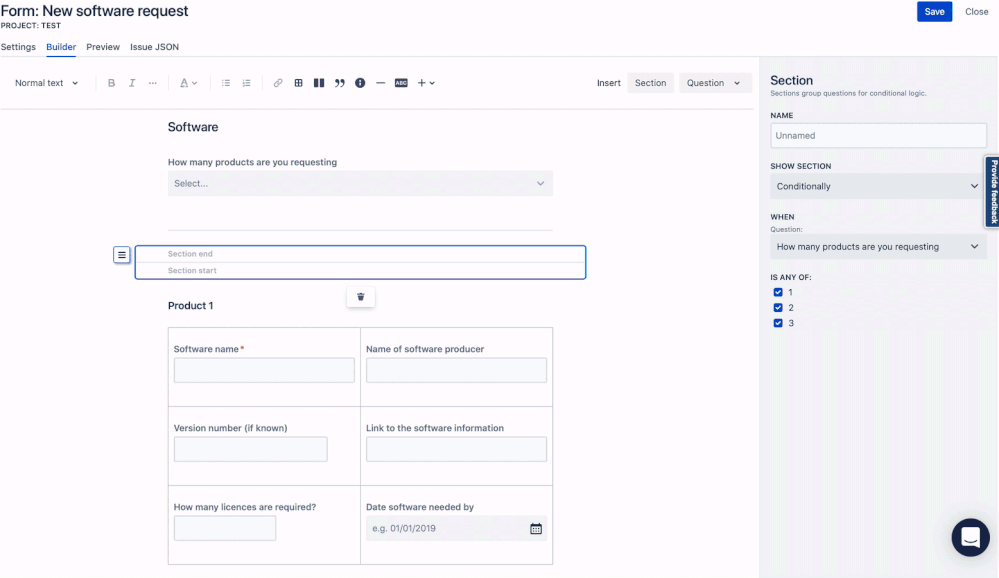Delete the Product 1 section
999x578 pixels.
(x=360, y=296)
